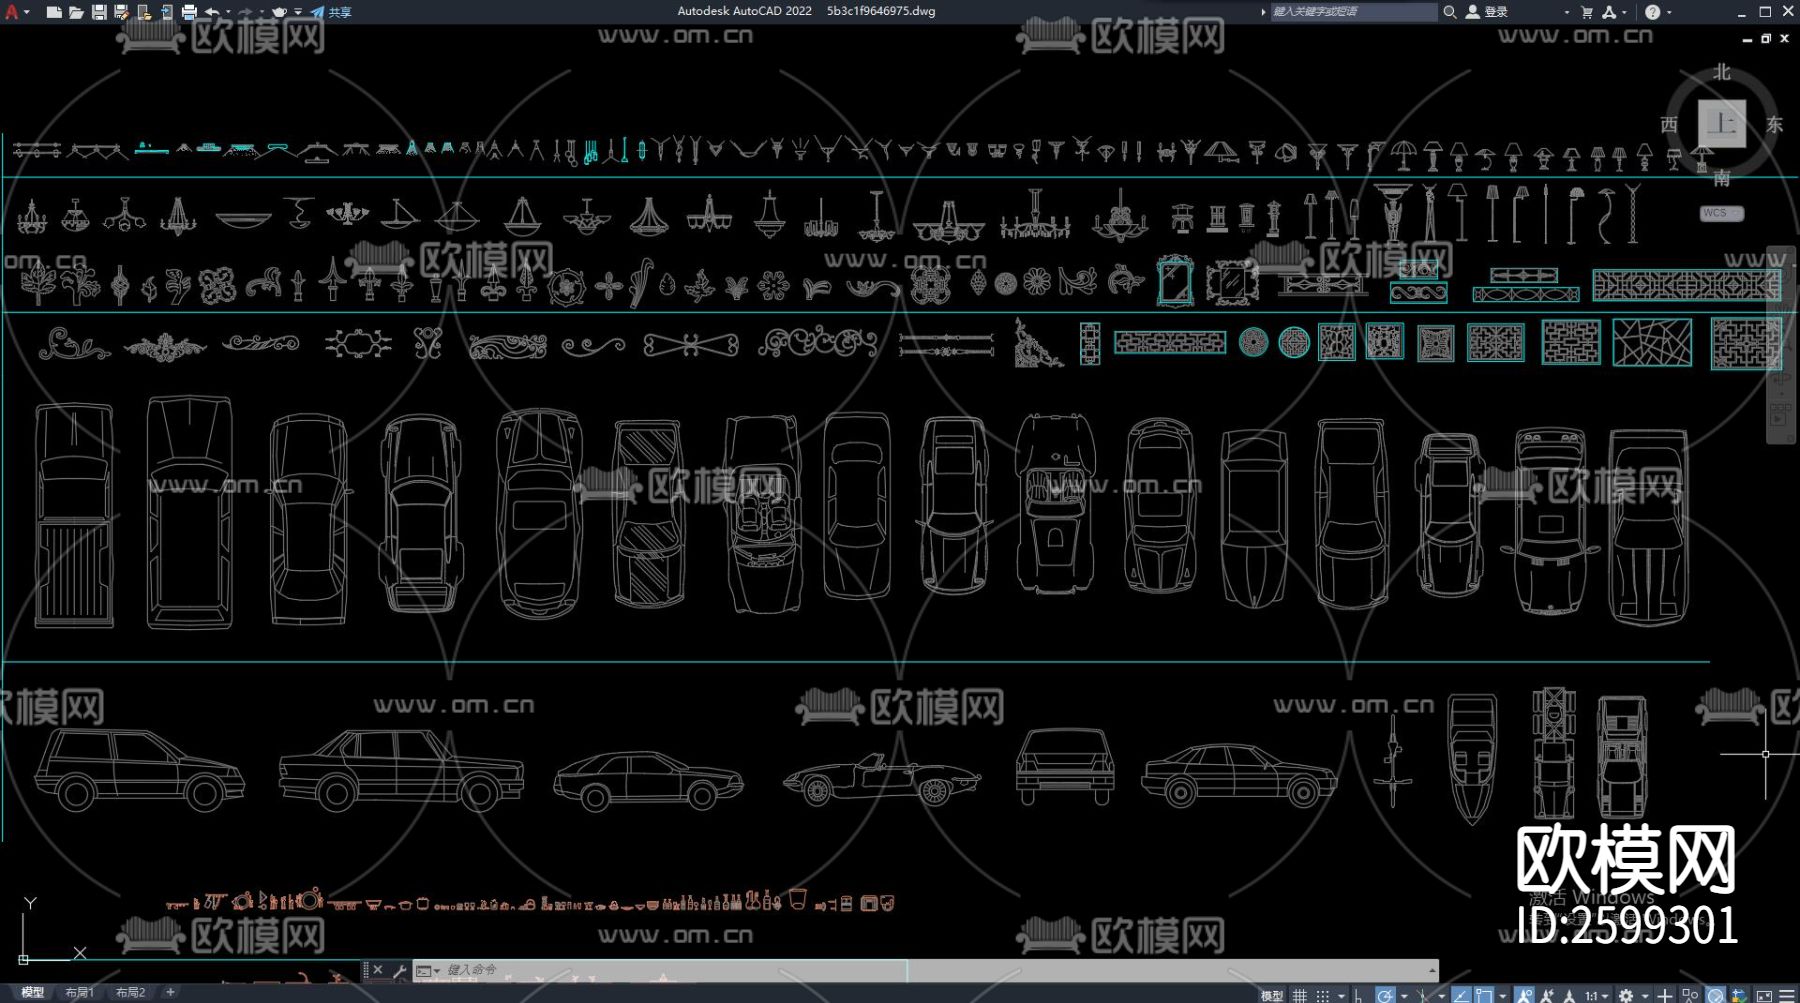Switch to the 布局2 layout tab
Viewport: 1800px width, 1003px height.
point(130,993)
